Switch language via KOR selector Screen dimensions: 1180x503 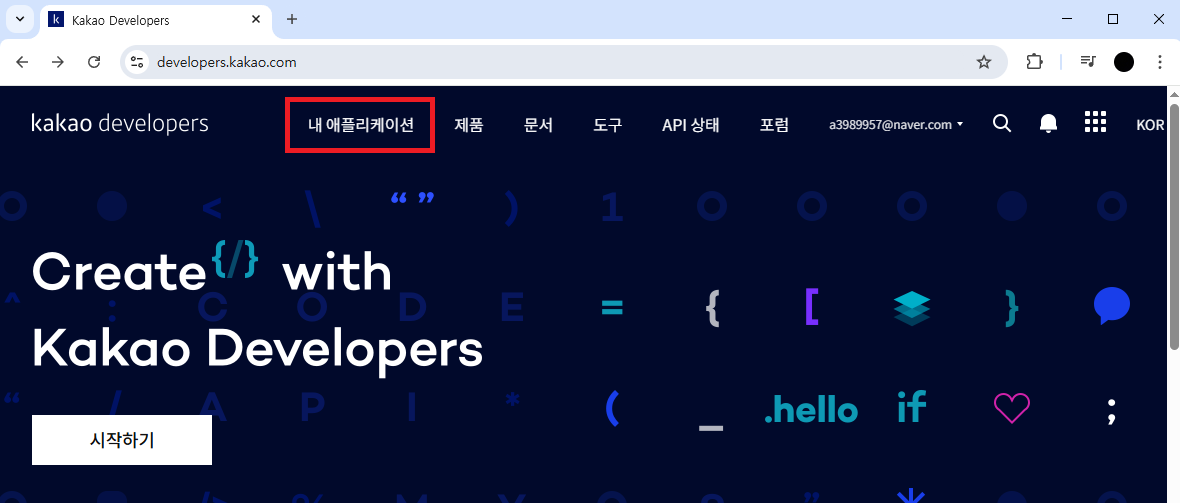point(1150,125)
